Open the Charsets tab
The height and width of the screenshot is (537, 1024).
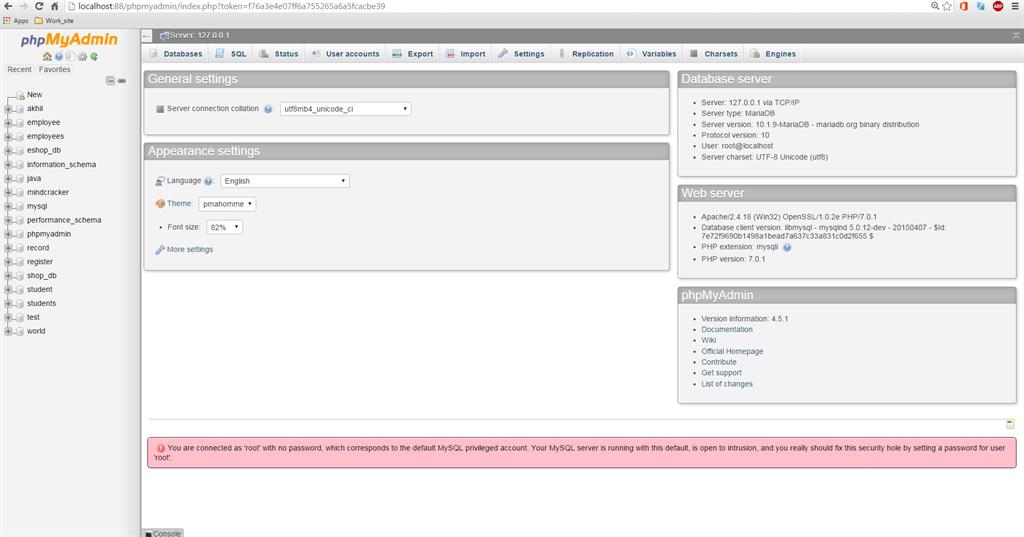[x=714, y=54]
